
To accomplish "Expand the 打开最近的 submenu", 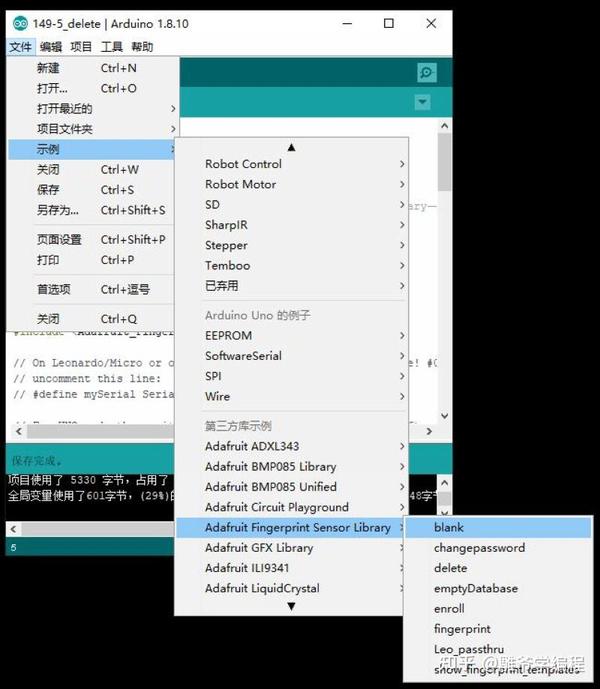I will pos(93,109).
